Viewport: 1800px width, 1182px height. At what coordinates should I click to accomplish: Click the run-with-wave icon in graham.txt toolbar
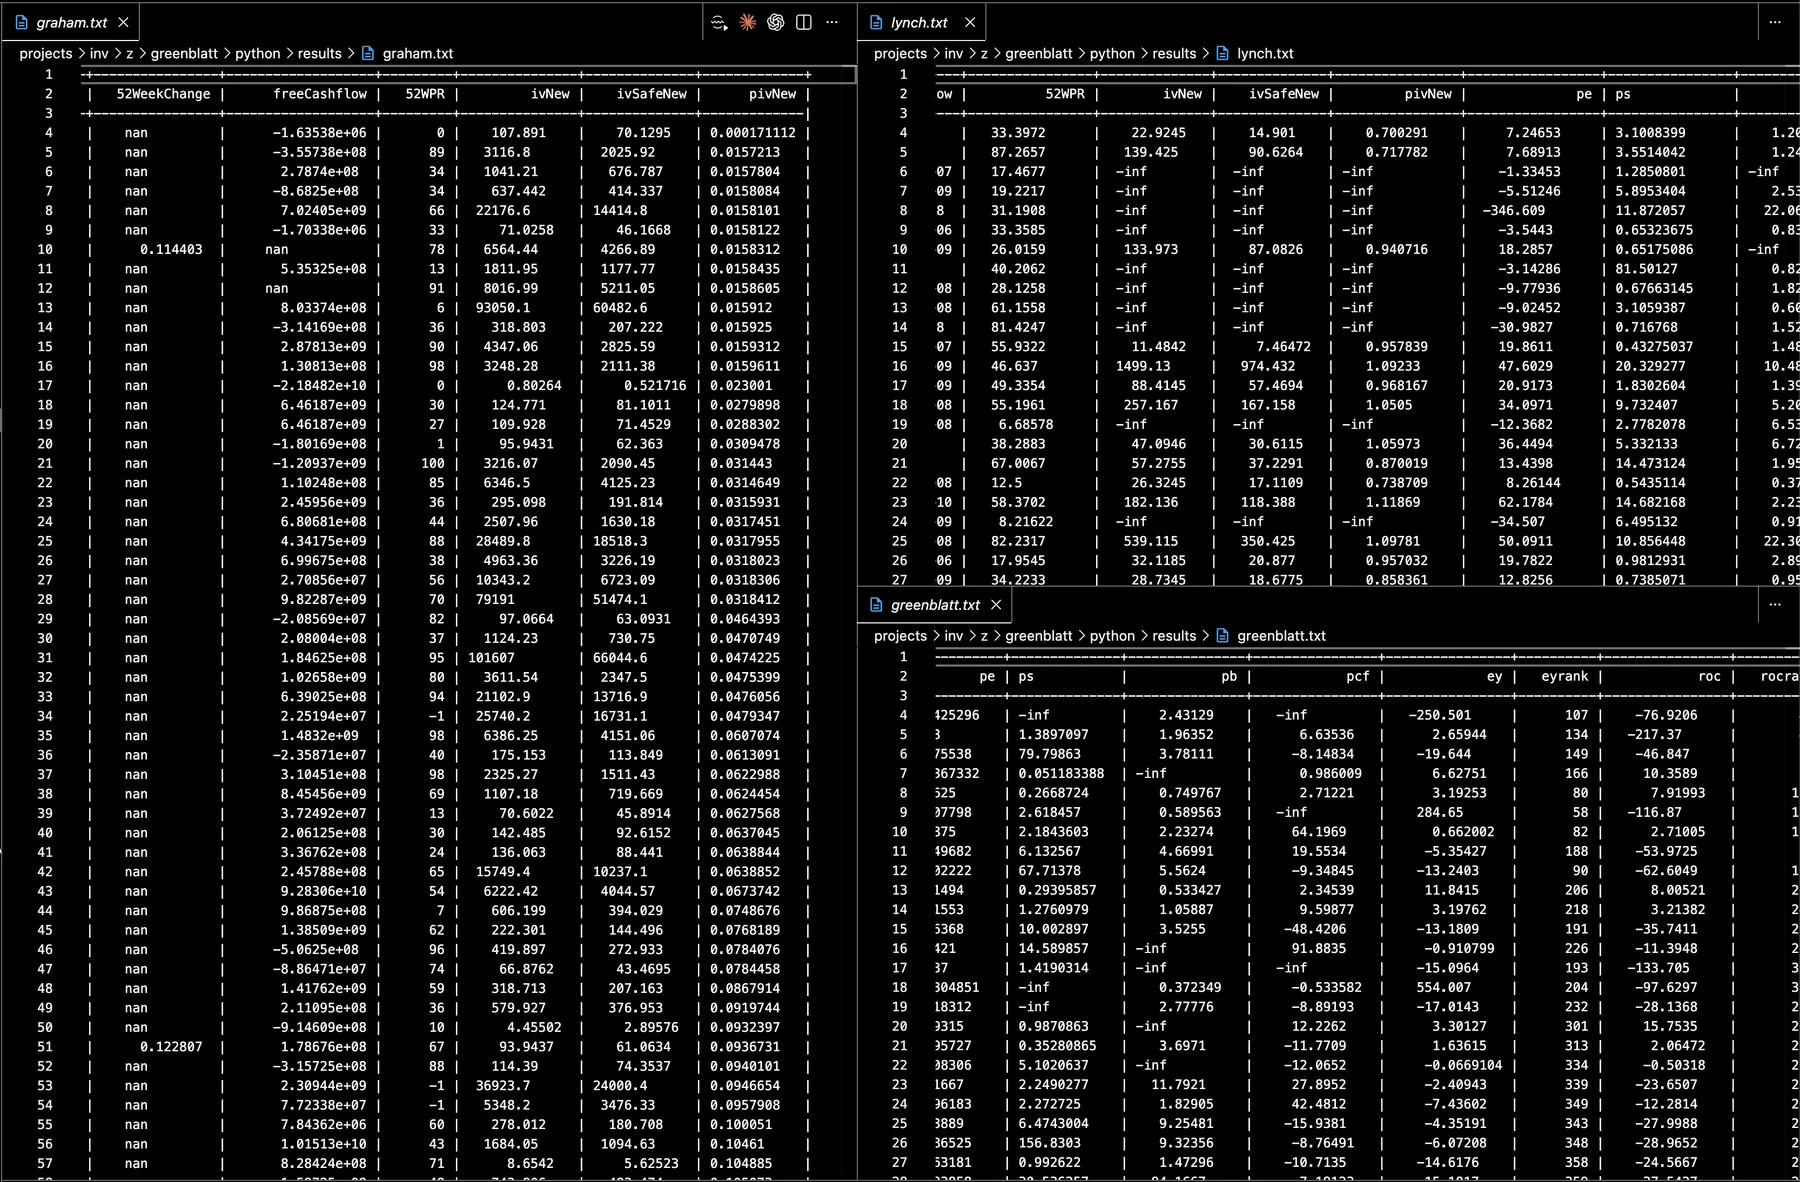719,22
